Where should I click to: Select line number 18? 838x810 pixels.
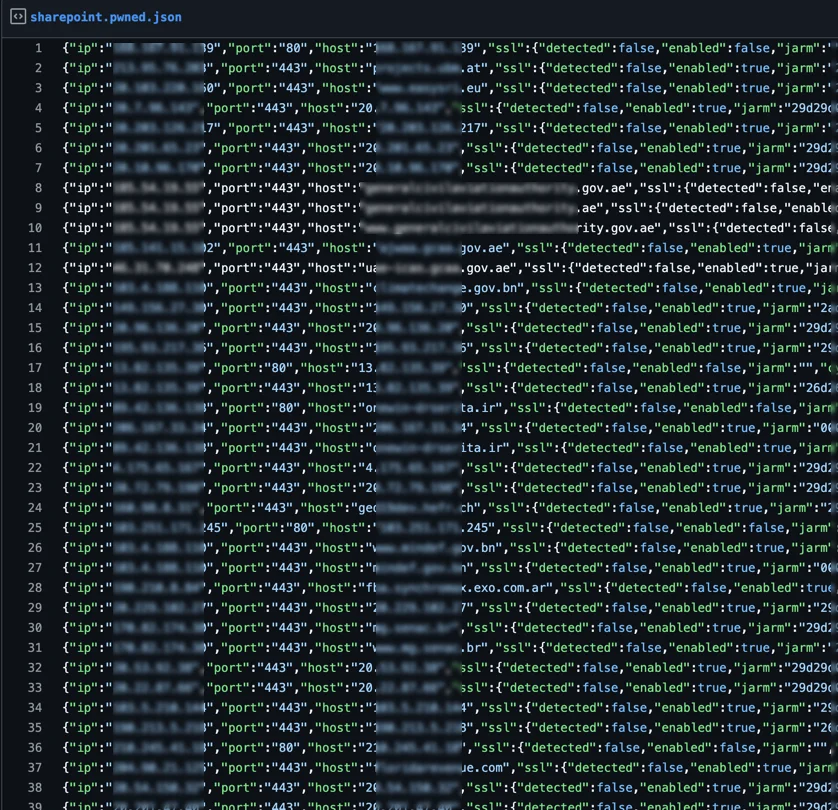point(35,388)
